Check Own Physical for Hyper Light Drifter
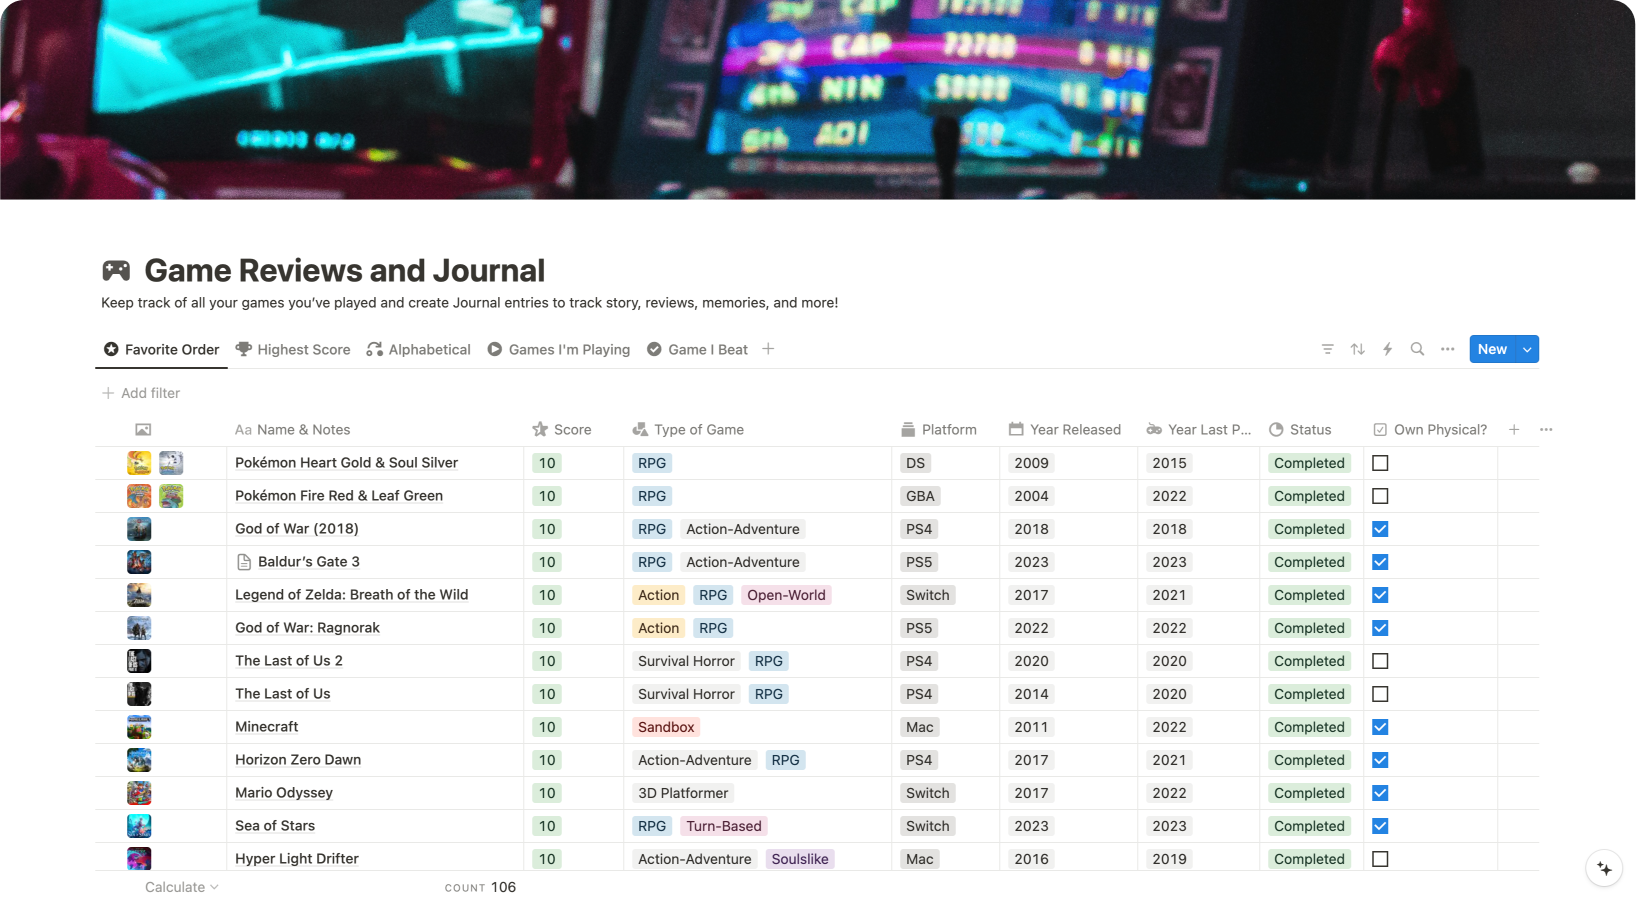This screenshot has height=910, width=1636. click(1380, 859)
